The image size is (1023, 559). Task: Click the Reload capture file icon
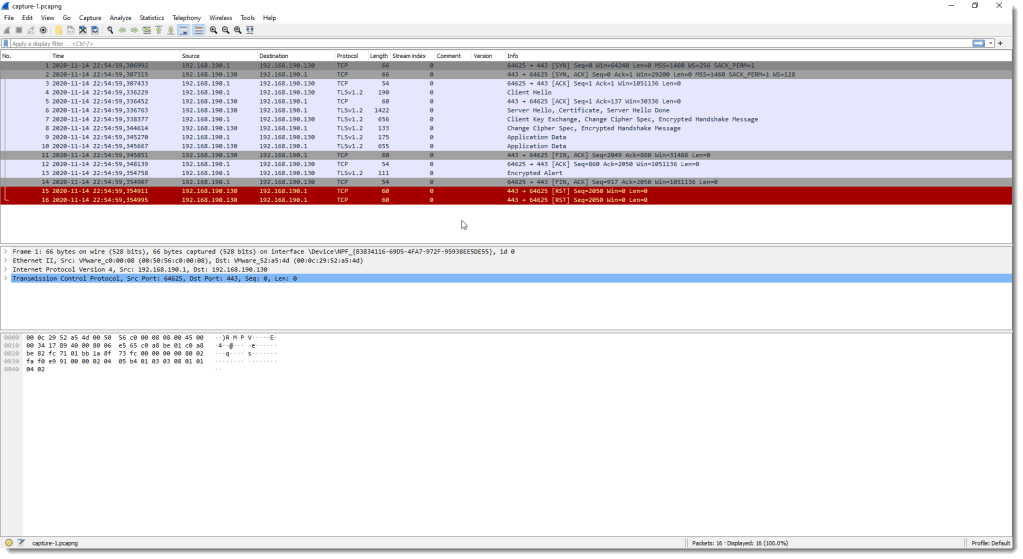click(95, 30)
